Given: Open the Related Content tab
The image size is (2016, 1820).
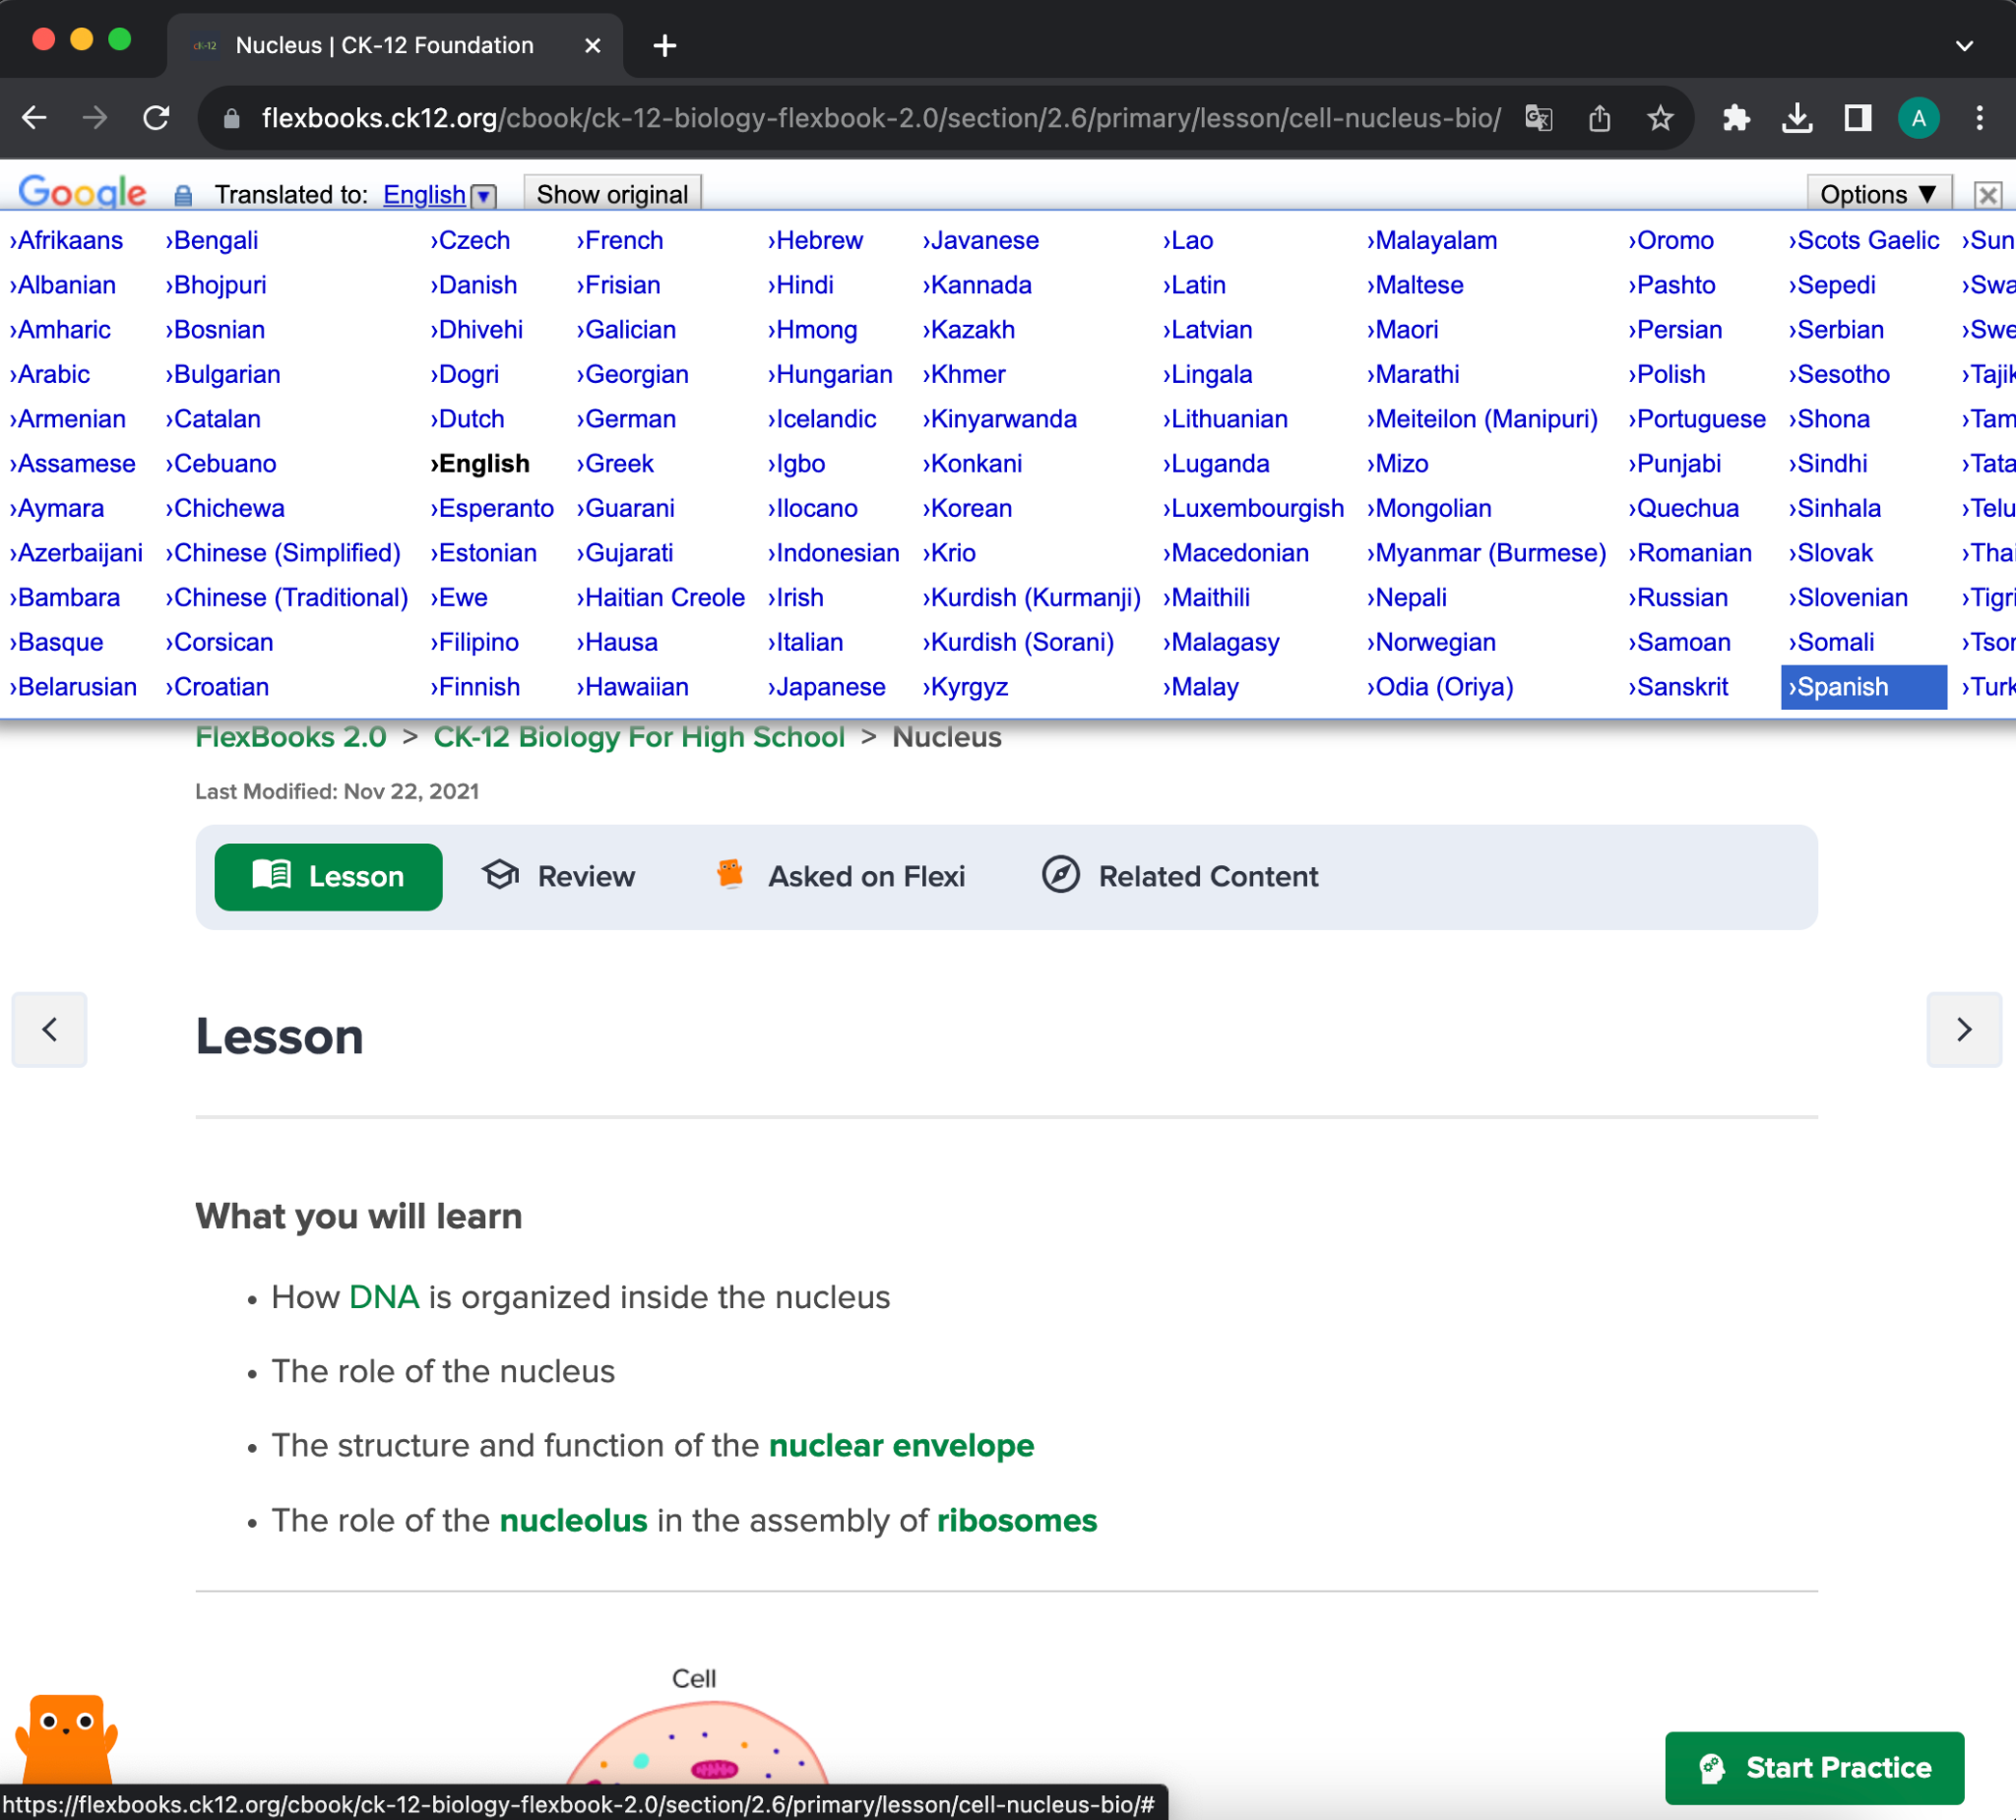Looking at the screenshot, I should pyautogui.click(x=1180, y=877).
